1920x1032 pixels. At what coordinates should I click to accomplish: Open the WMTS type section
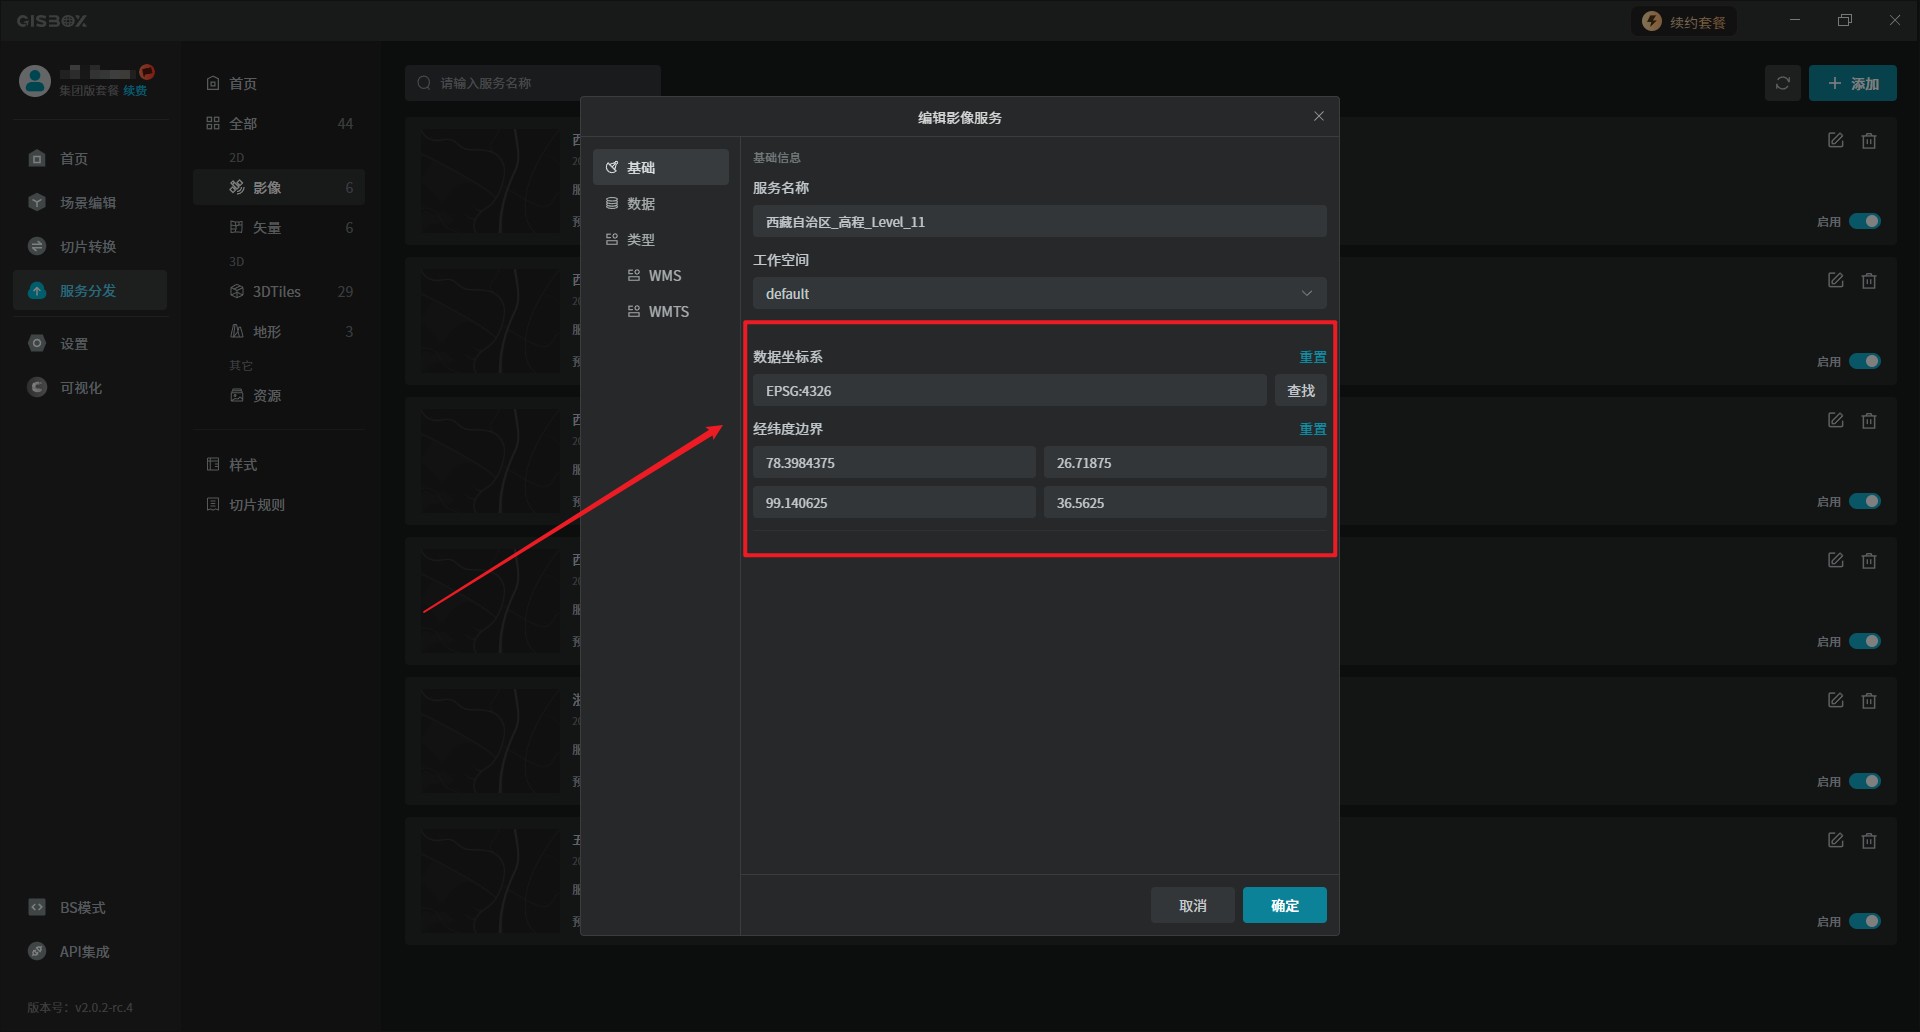coord(668,312)
